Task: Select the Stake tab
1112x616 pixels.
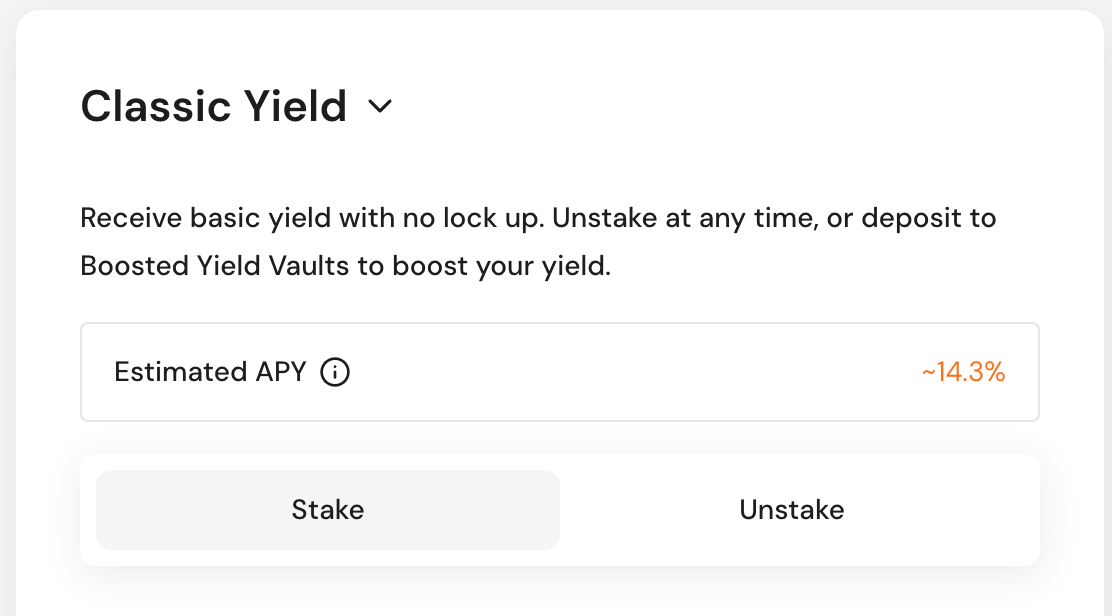Action: point(328,510)
